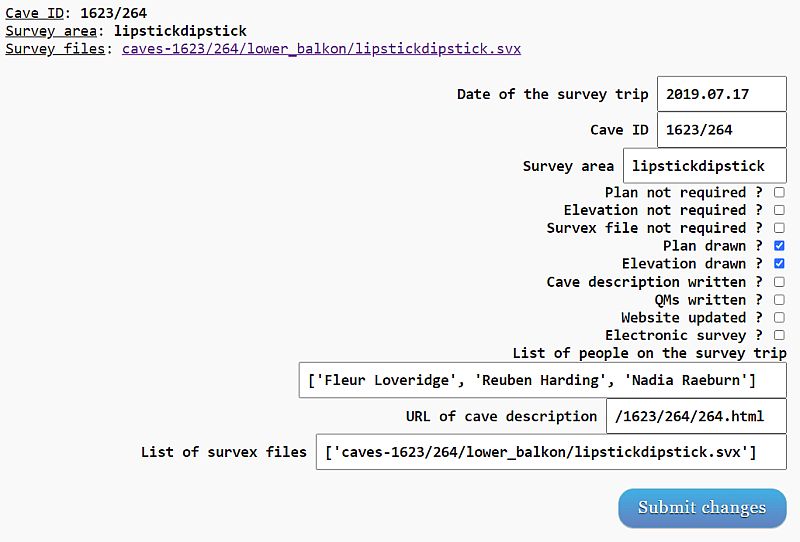Screen dimensions: 800x542
Task: Check the Electronic survey box
Action: (779, 336)
